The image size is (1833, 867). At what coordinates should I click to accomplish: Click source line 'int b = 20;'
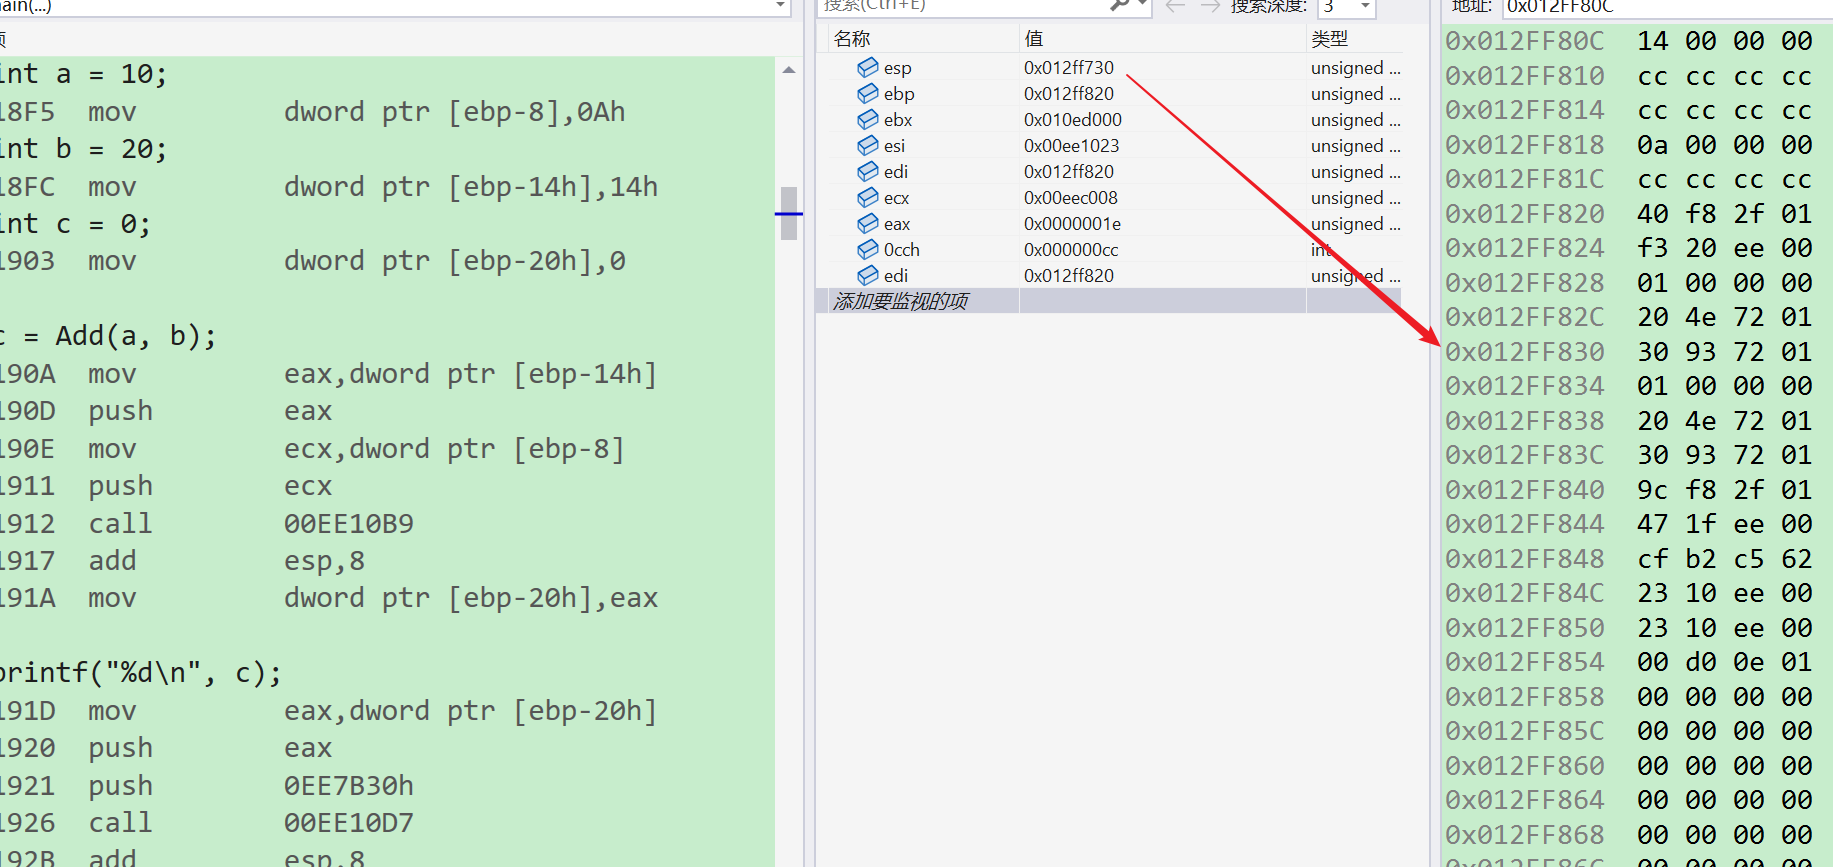pyautogui.click(x=83, y=149)
